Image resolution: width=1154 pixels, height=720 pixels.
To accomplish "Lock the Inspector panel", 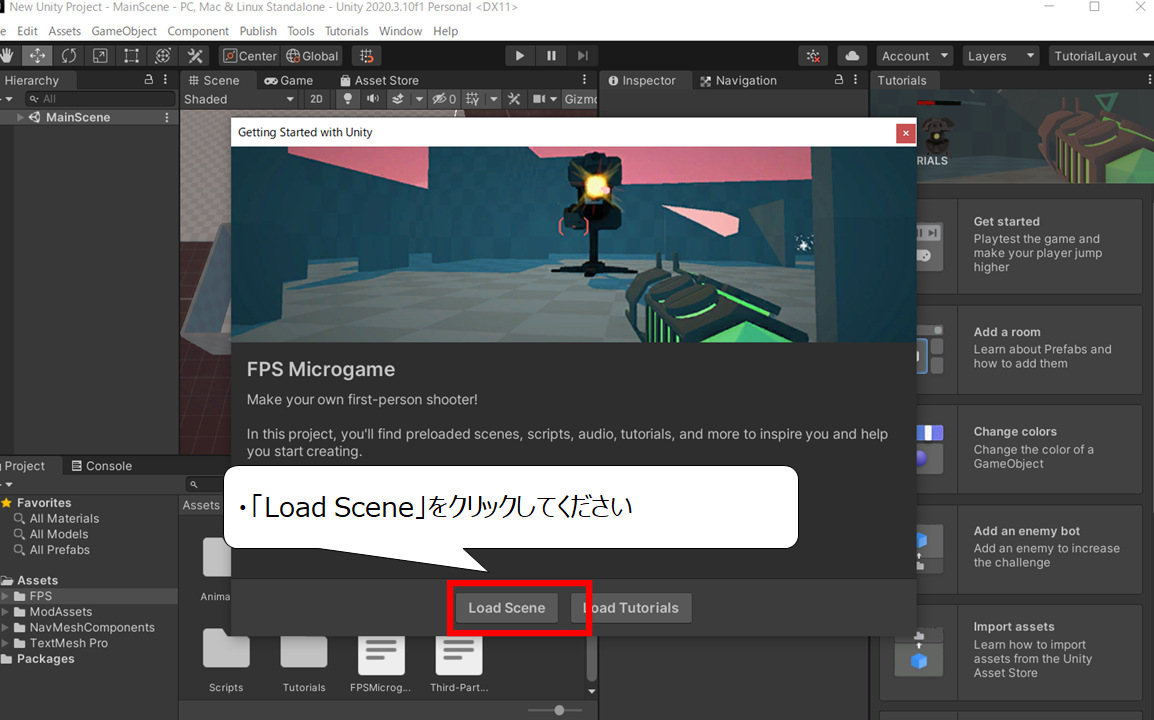I will [x=839, y=80].
